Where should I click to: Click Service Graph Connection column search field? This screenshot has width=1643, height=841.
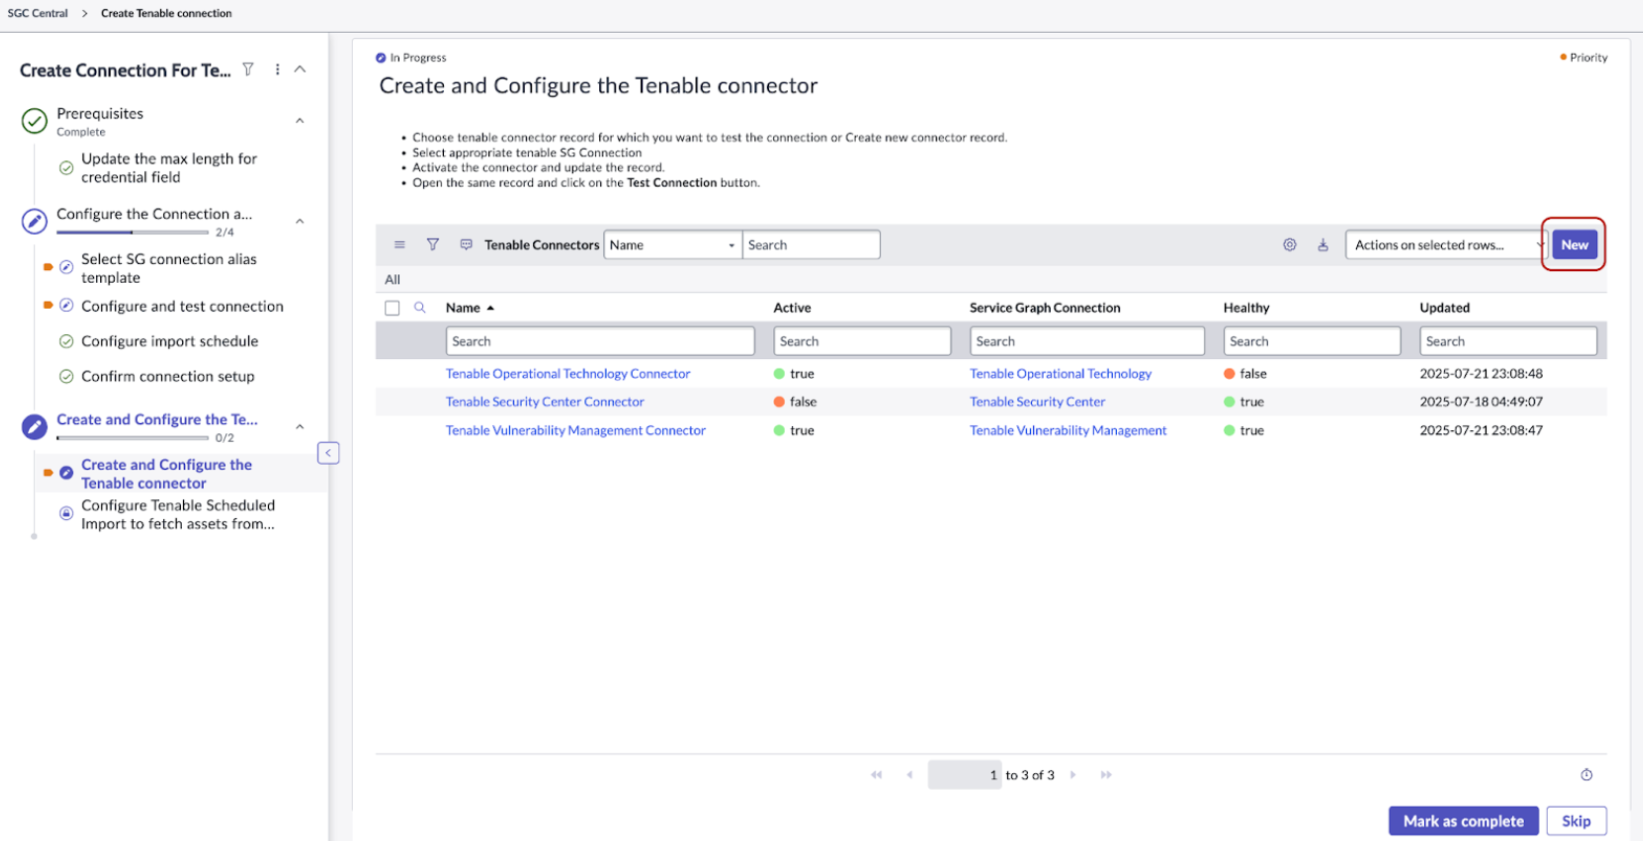pos(1087,341)
